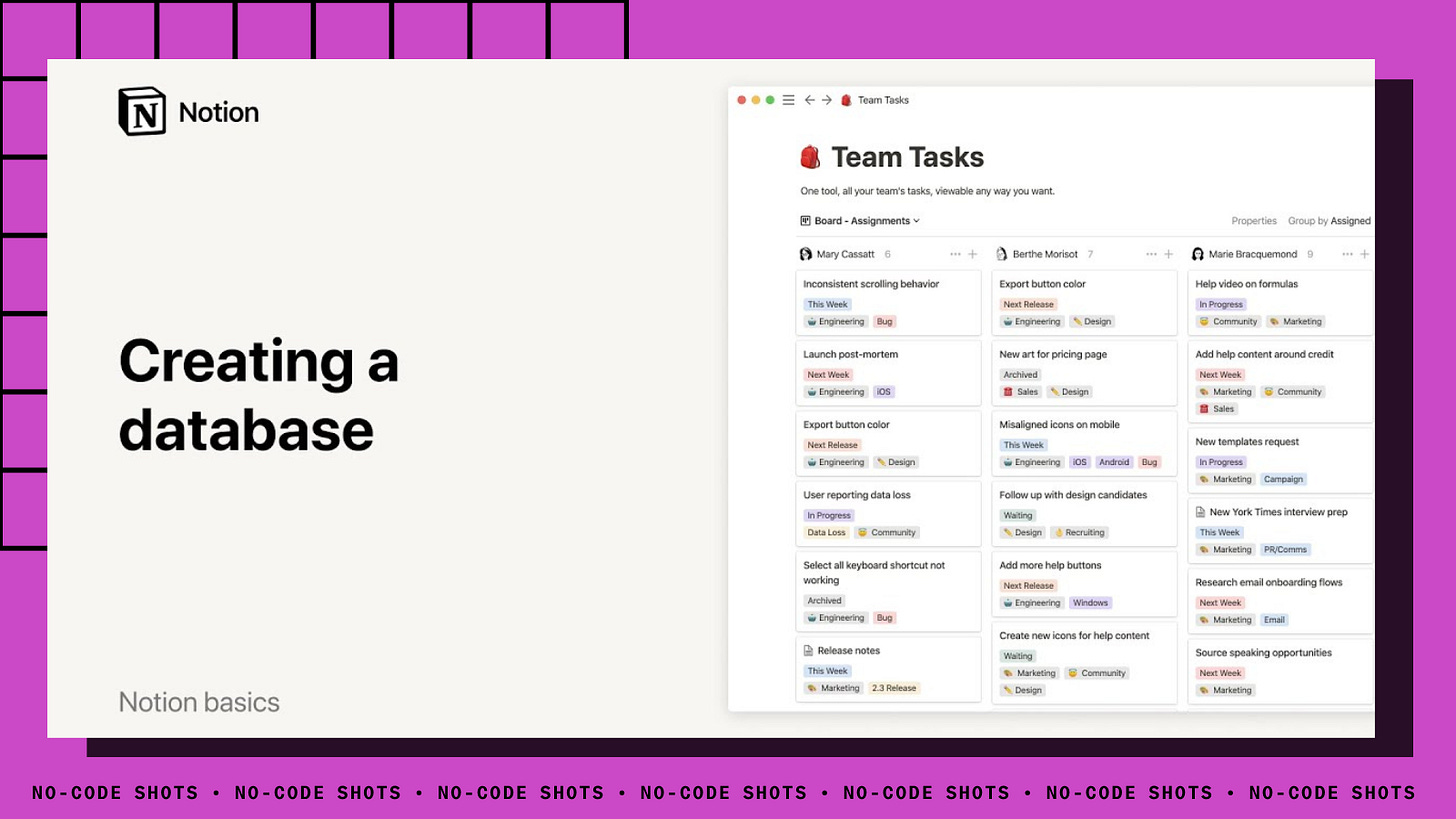Click In Progress status on User reporting card
Viewport: 1456px width, 819px height.
[829, 516]
